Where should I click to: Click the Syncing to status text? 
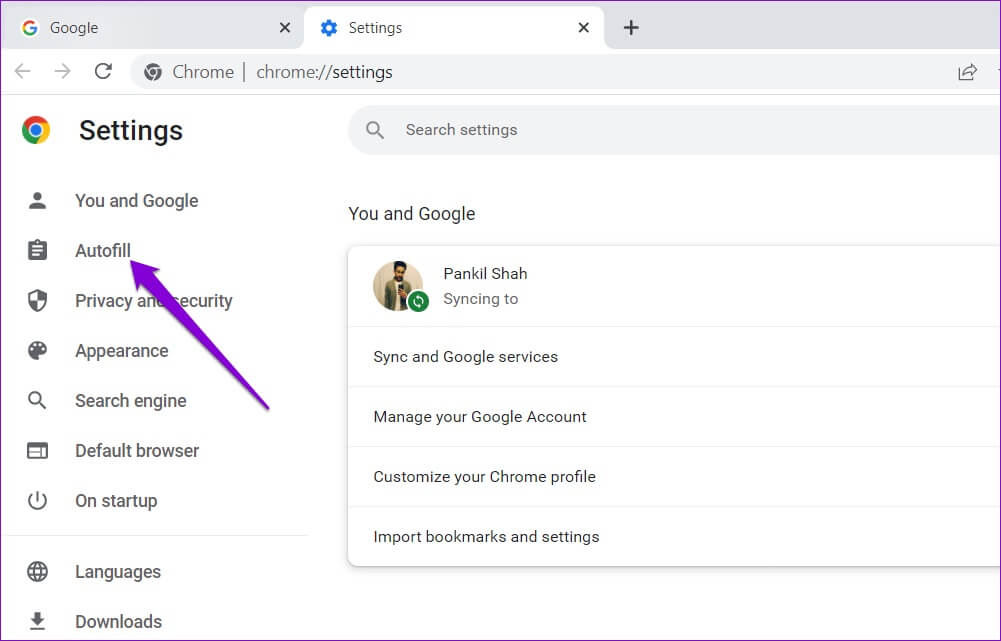pyautogui.click(x=480, y=299)
